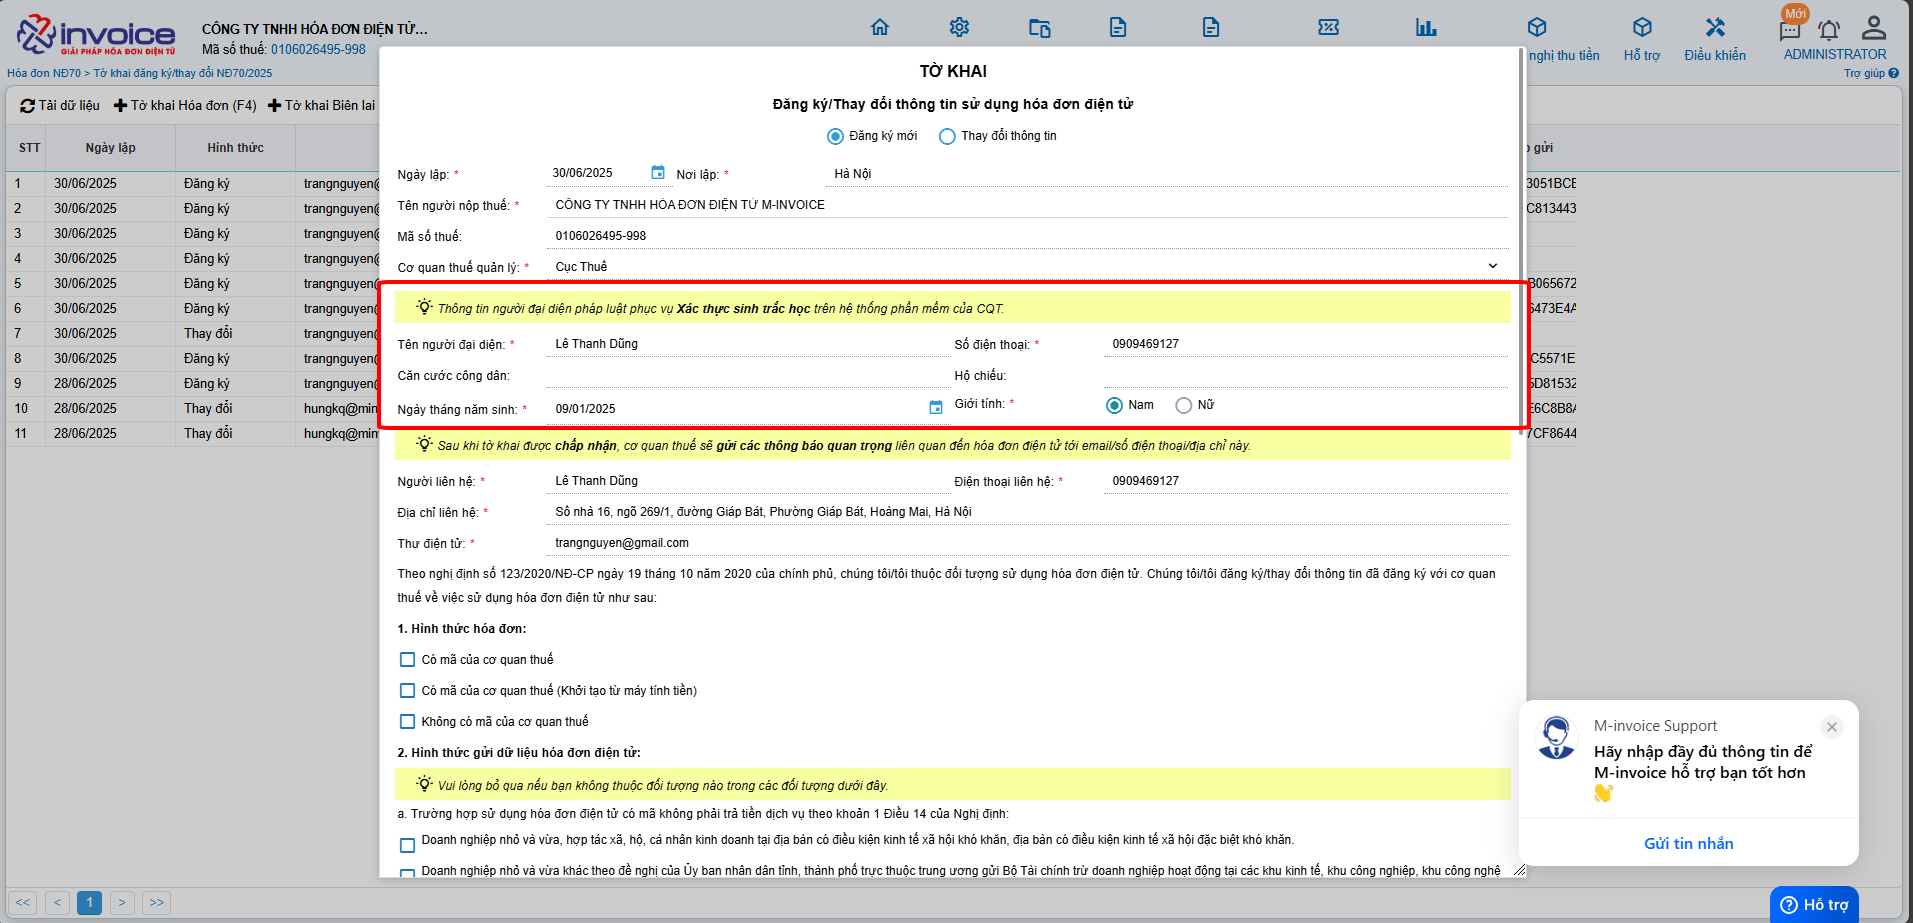Check 'Có mã của cơ quan thuế' checkbox
1913x923 pixels.
tap(407, 660)
